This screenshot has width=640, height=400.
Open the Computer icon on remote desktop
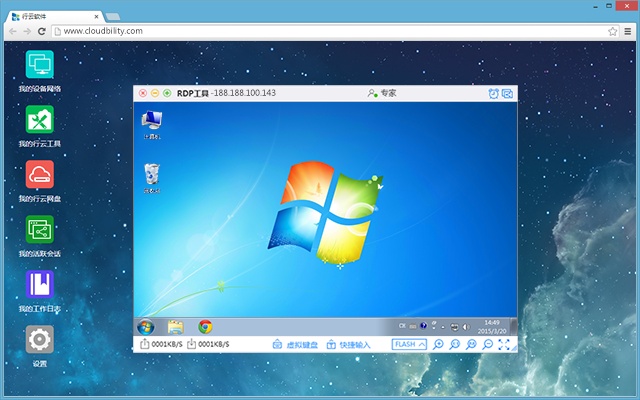pos(151,124)
